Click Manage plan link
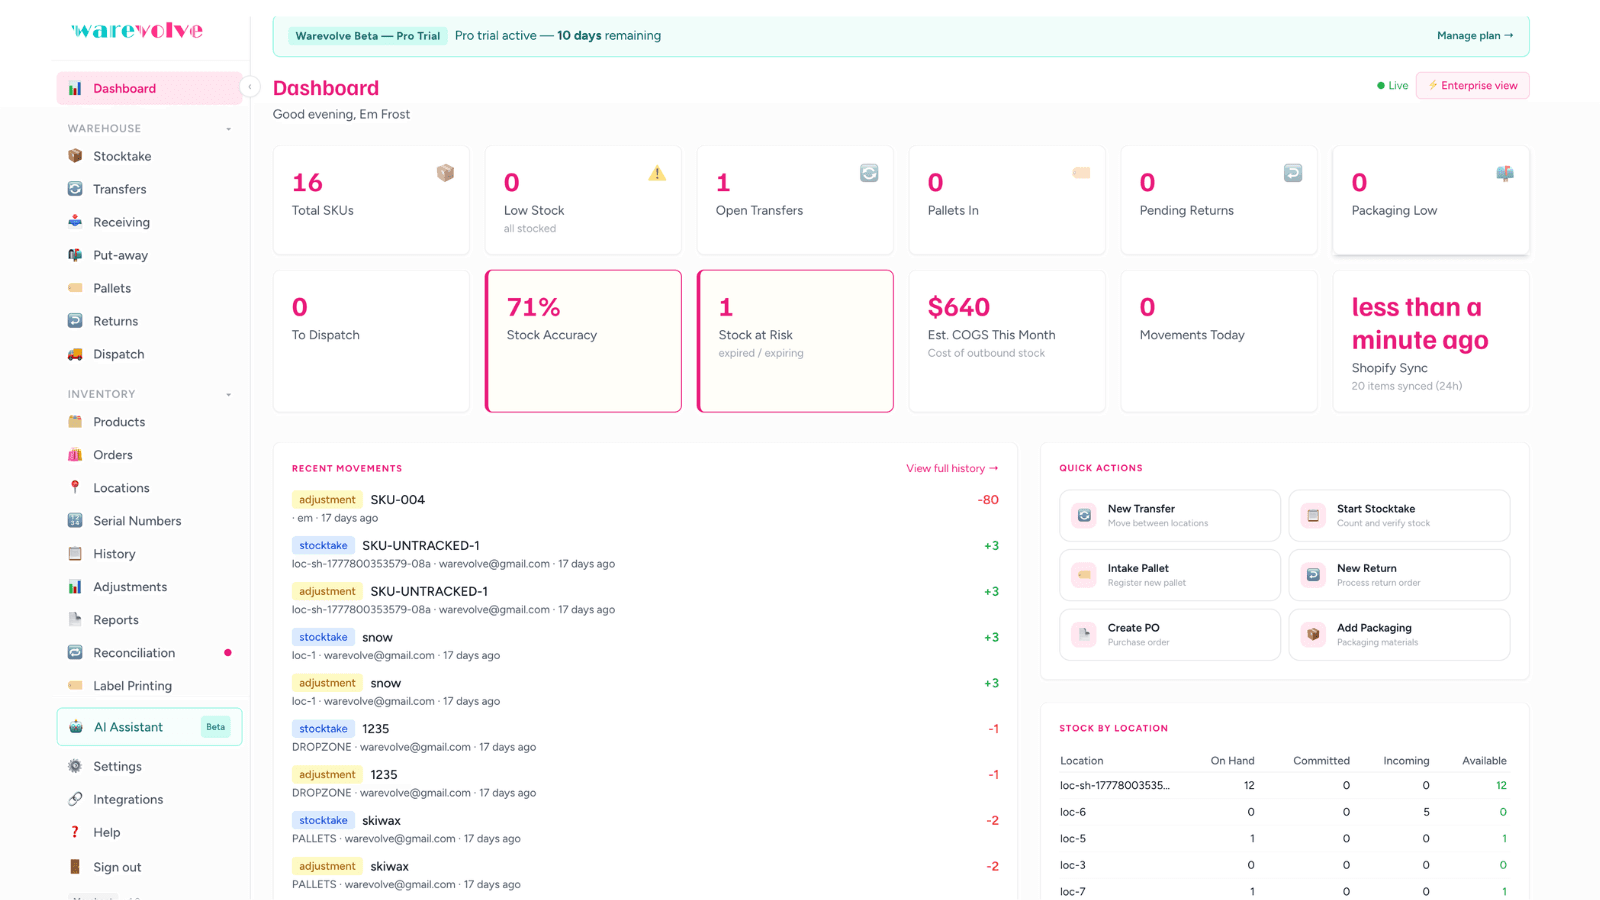The height and width of the screenshot is (900, 1600). tap(1475, 36)
